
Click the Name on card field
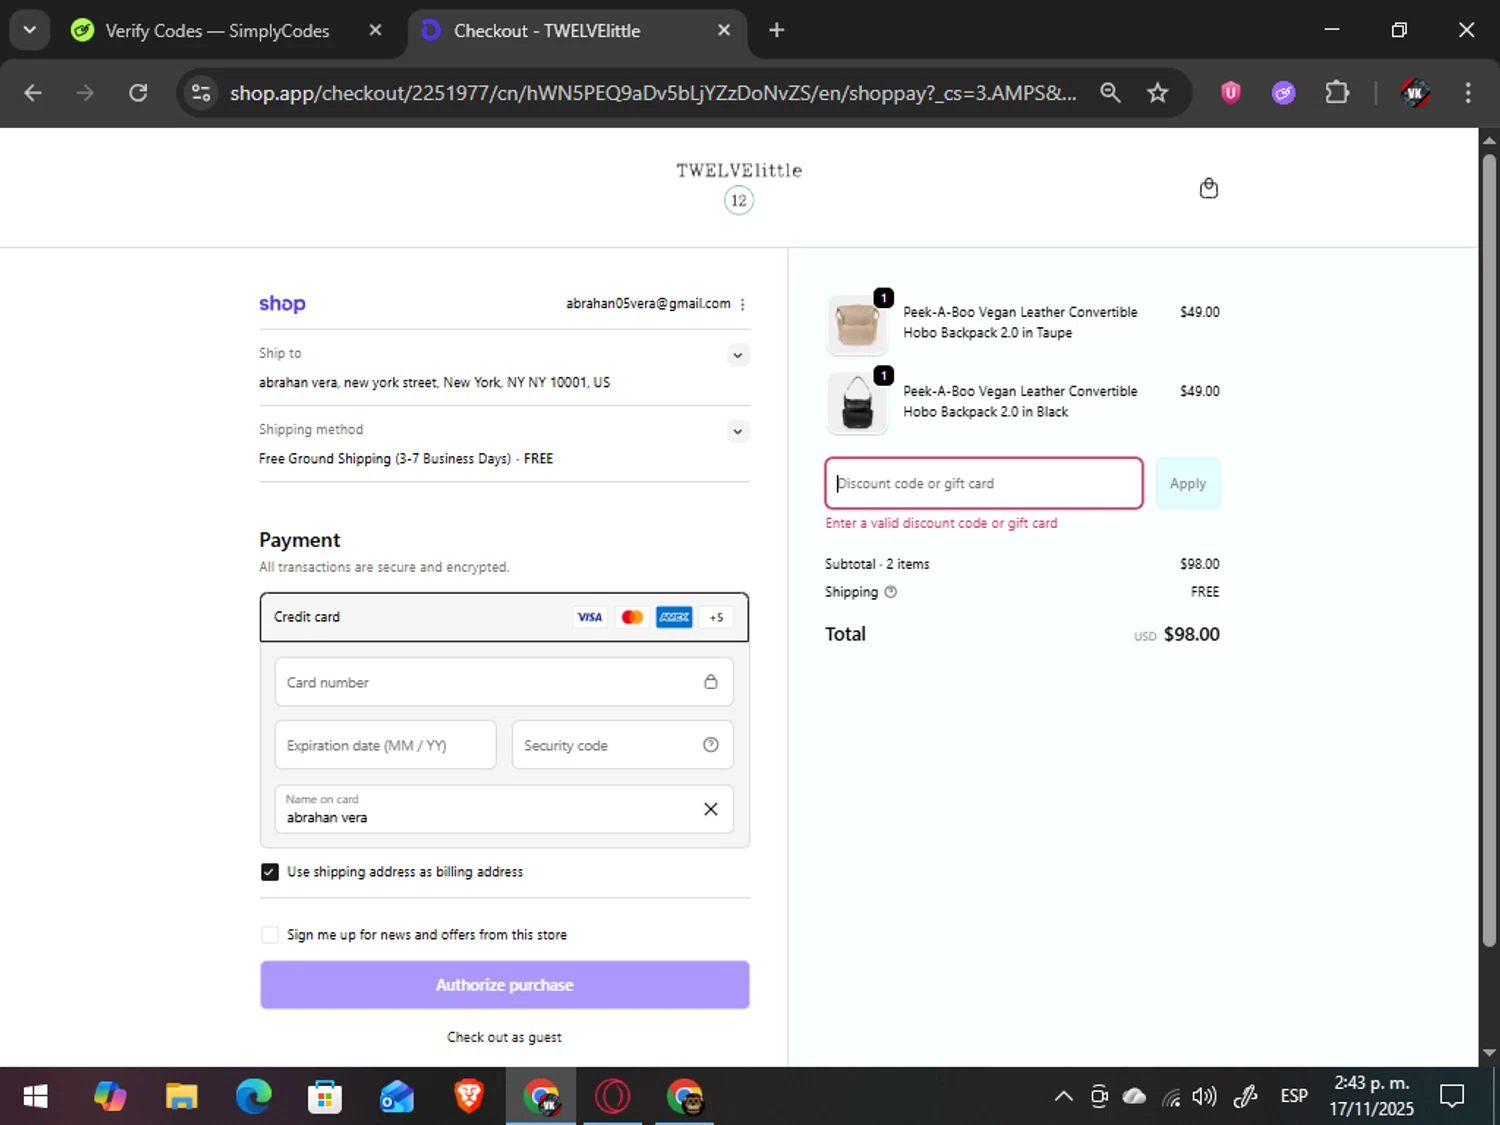click(504, 809)
